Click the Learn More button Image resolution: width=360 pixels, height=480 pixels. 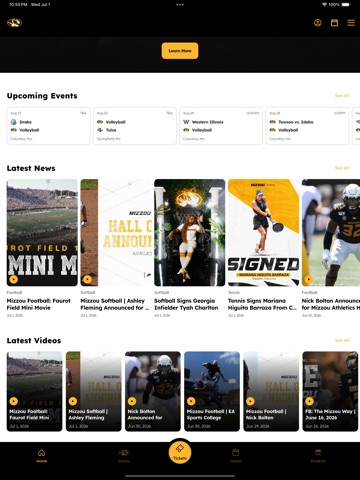click(180, 51)
